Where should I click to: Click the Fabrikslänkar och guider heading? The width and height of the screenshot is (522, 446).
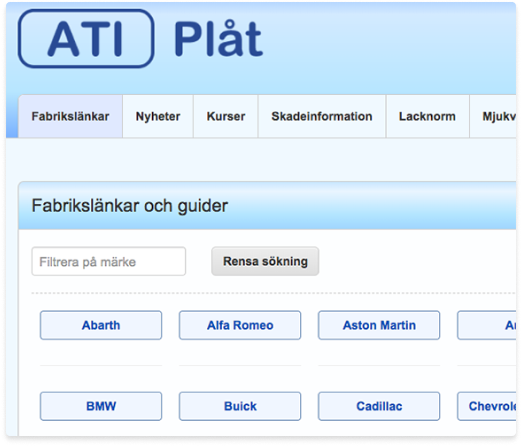(x=130, y=206)
